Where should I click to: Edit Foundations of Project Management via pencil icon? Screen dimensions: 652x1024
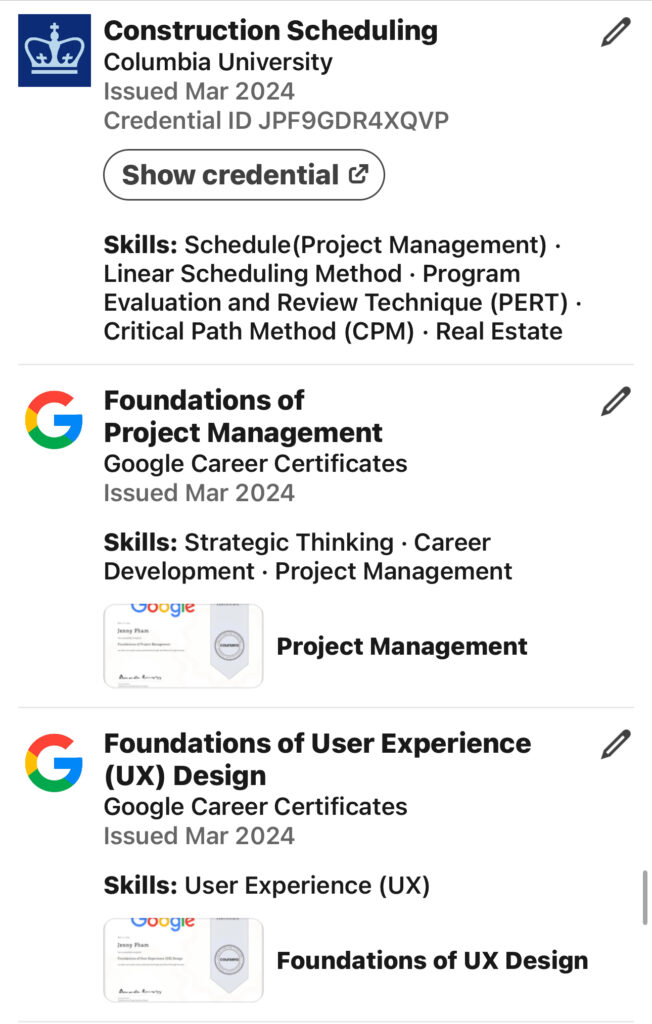tap(615, 401)
